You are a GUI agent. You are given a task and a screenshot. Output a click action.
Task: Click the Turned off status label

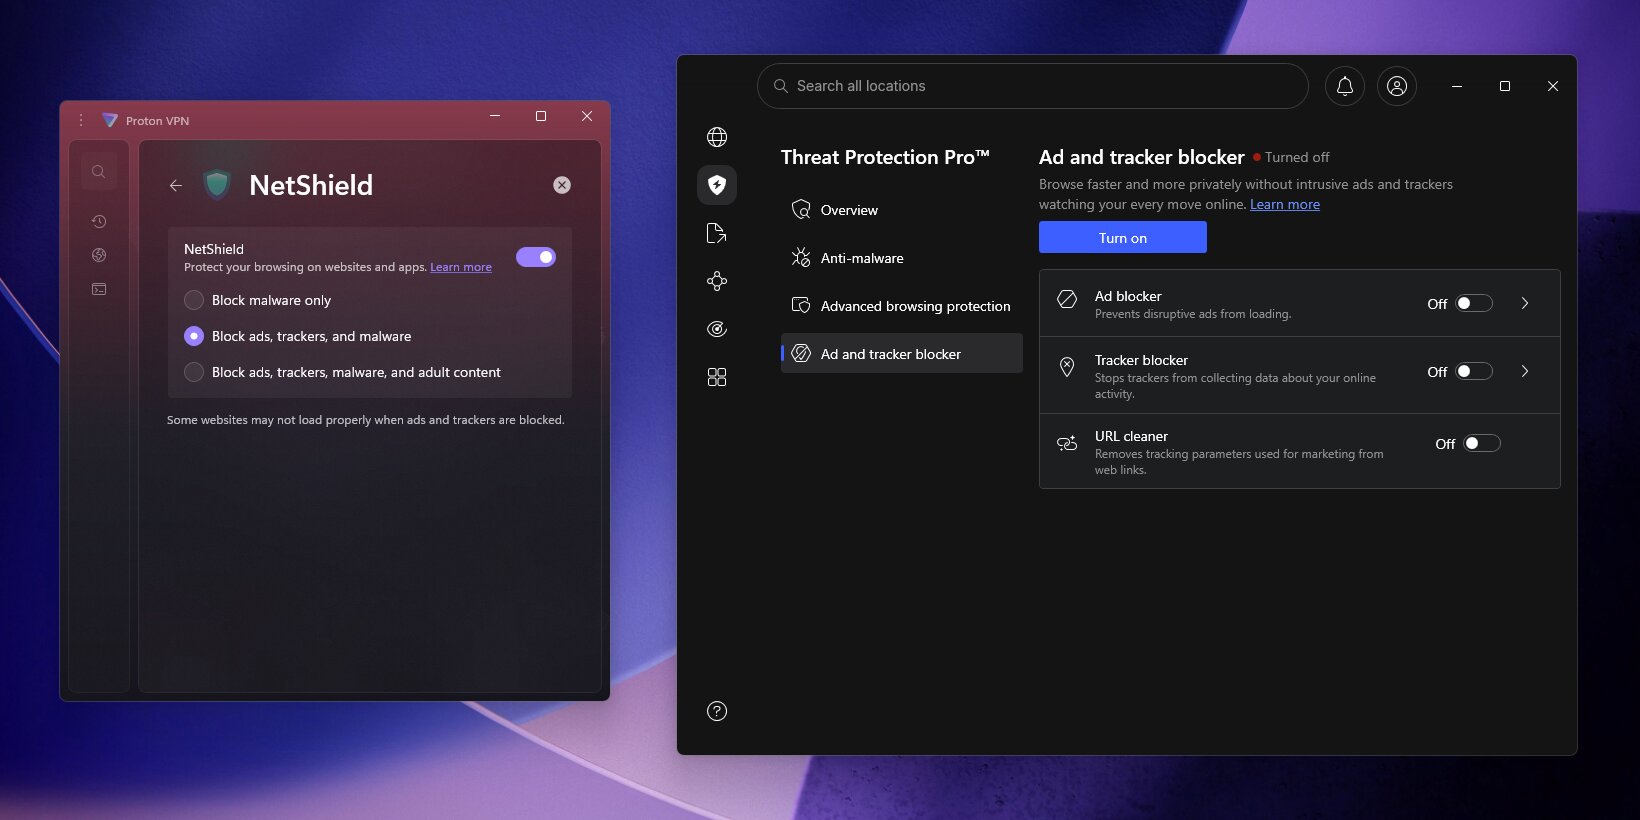(1297, 157)
